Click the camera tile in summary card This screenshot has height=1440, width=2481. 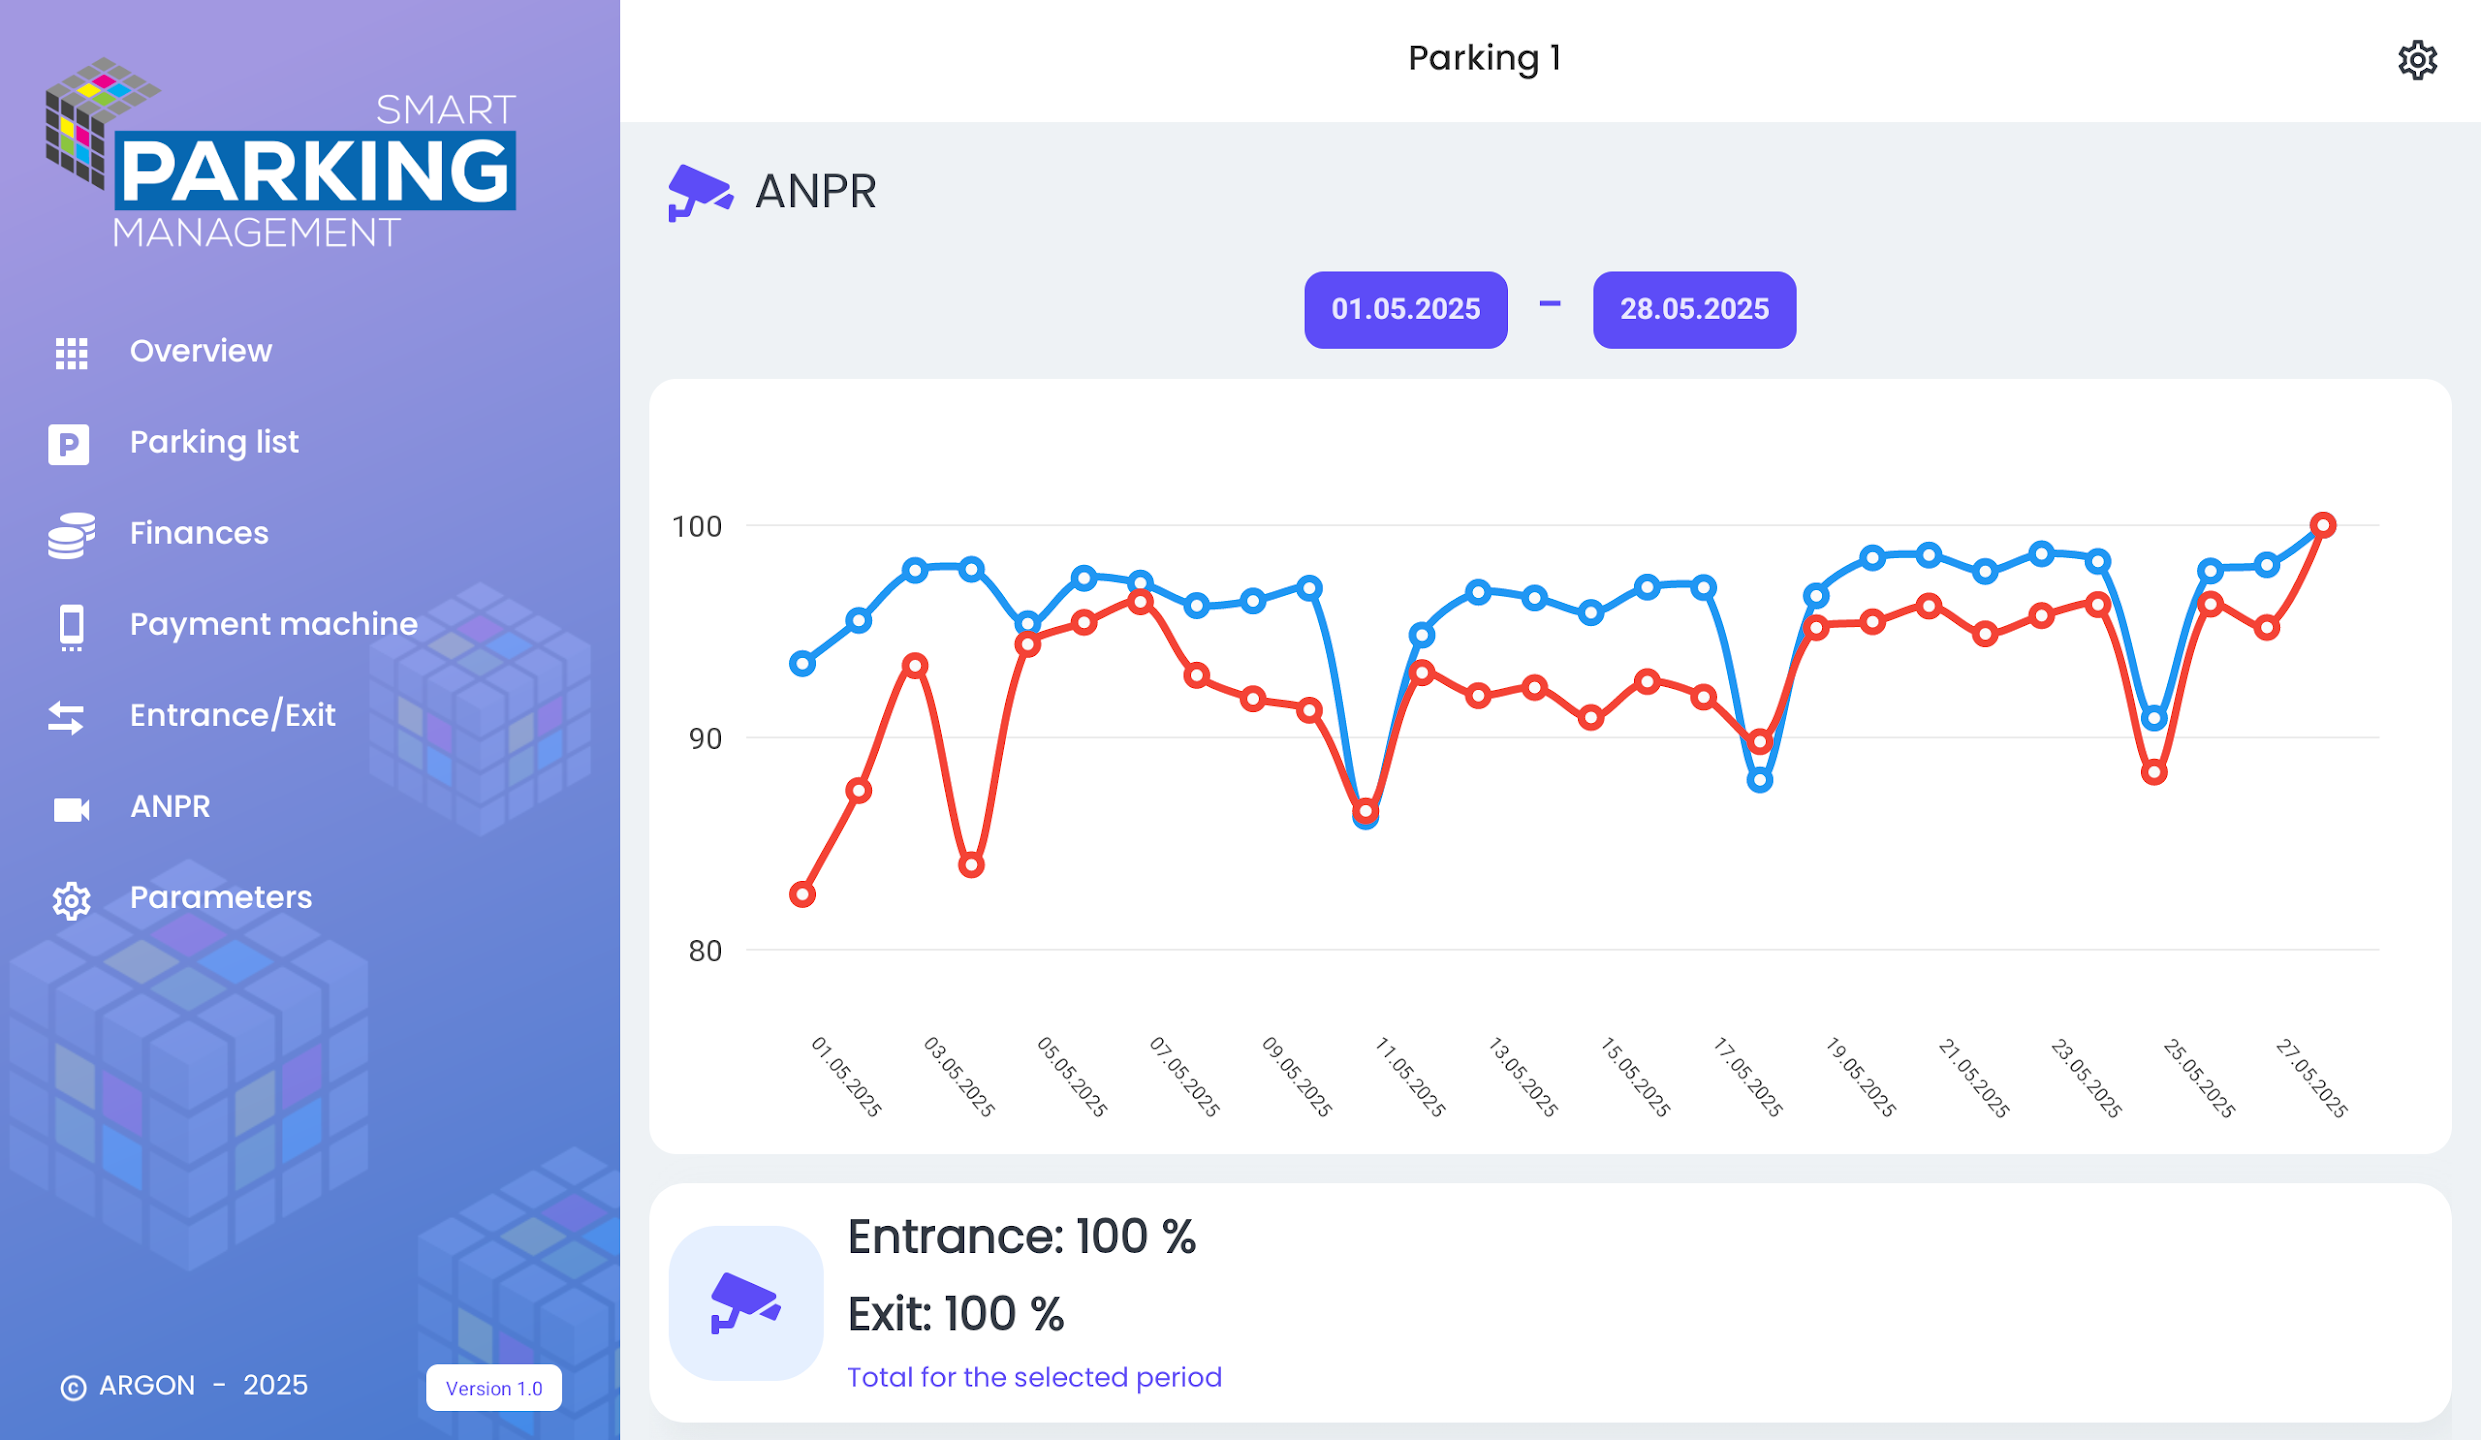(745, 1302)
